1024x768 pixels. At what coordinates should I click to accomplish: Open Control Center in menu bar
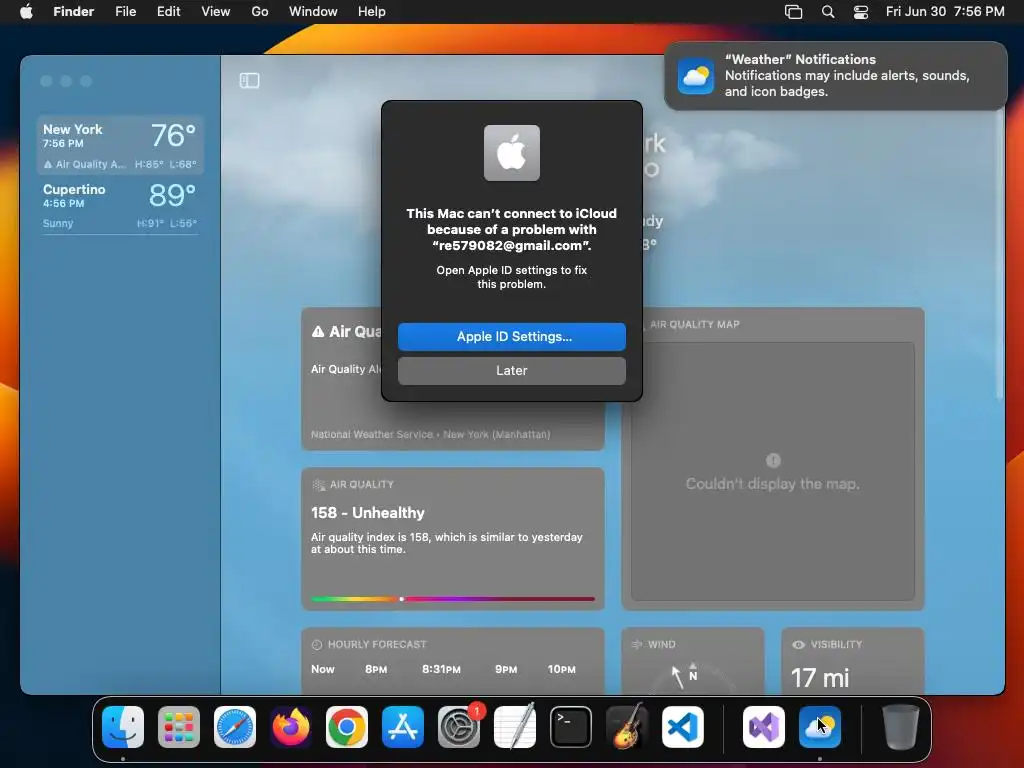pos(861,12)
